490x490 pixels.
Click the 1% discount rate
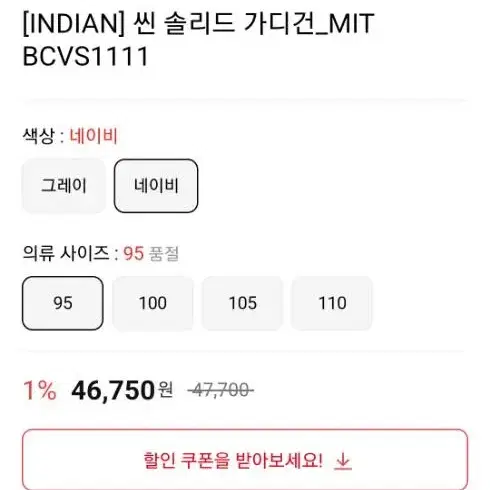click(x=40, y=390)
